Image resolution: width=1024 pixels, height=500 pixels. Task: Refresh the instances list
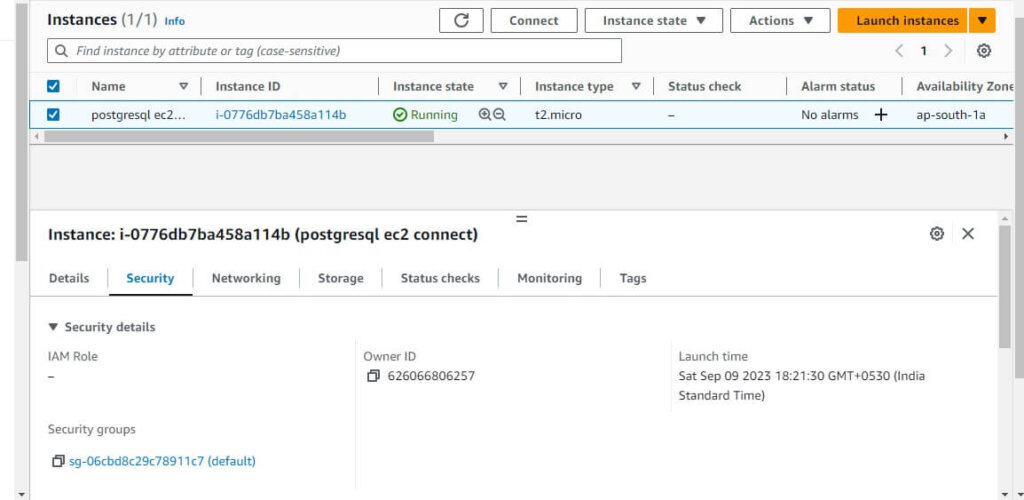tap(461, 20)
